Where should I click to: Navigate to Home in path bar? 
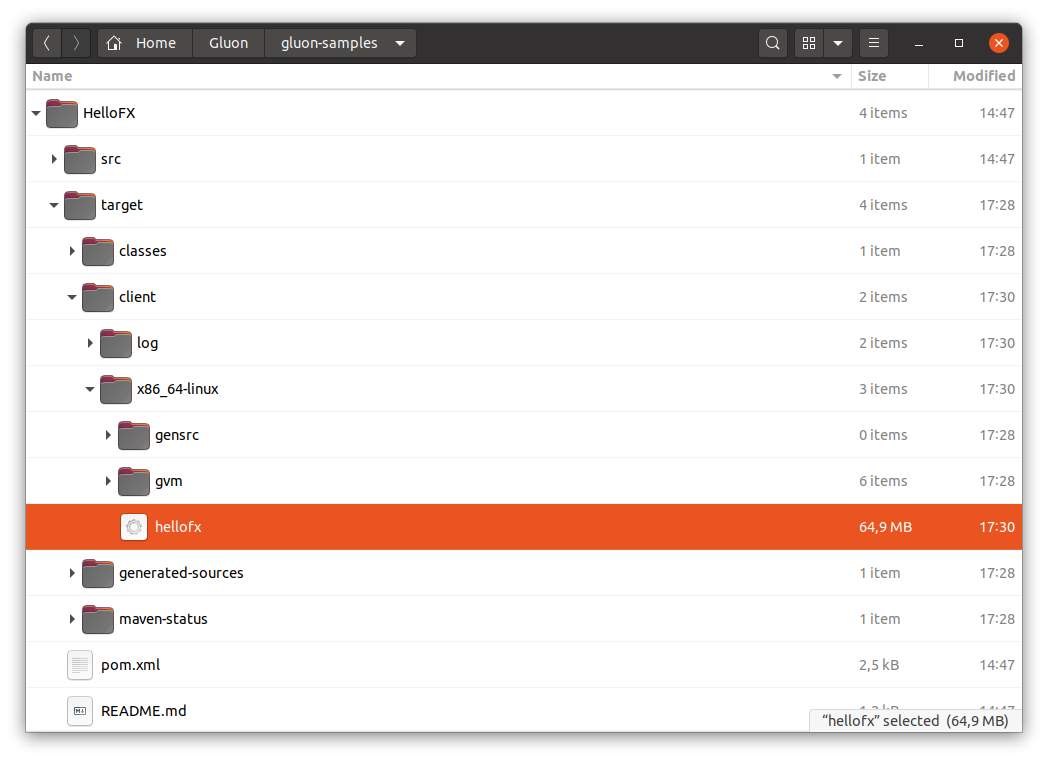click(x=145, y=43)
